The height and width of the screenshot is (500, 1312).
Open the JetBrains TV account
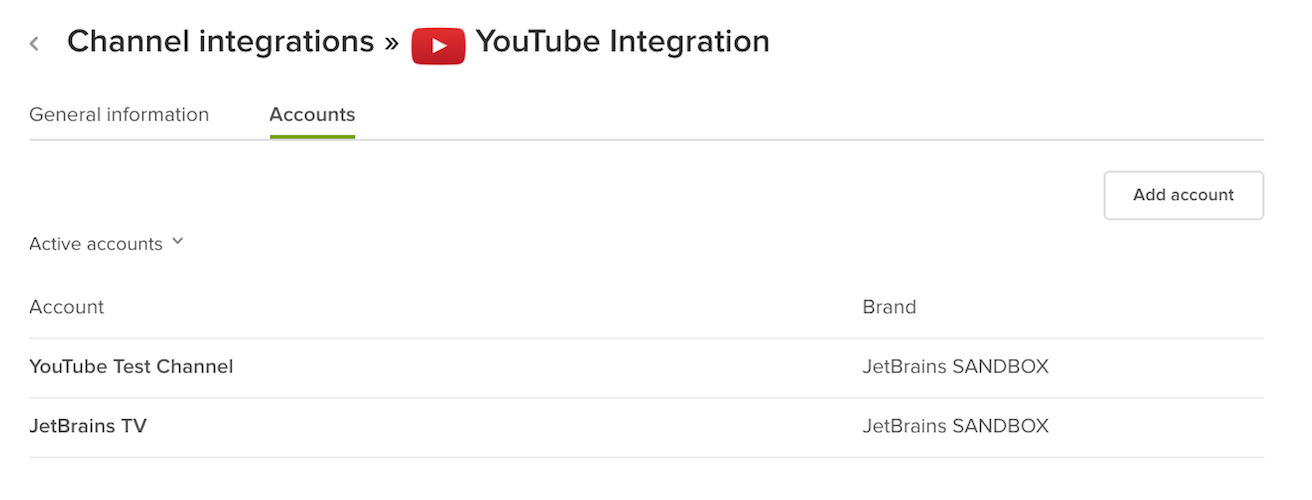[88, 426]
